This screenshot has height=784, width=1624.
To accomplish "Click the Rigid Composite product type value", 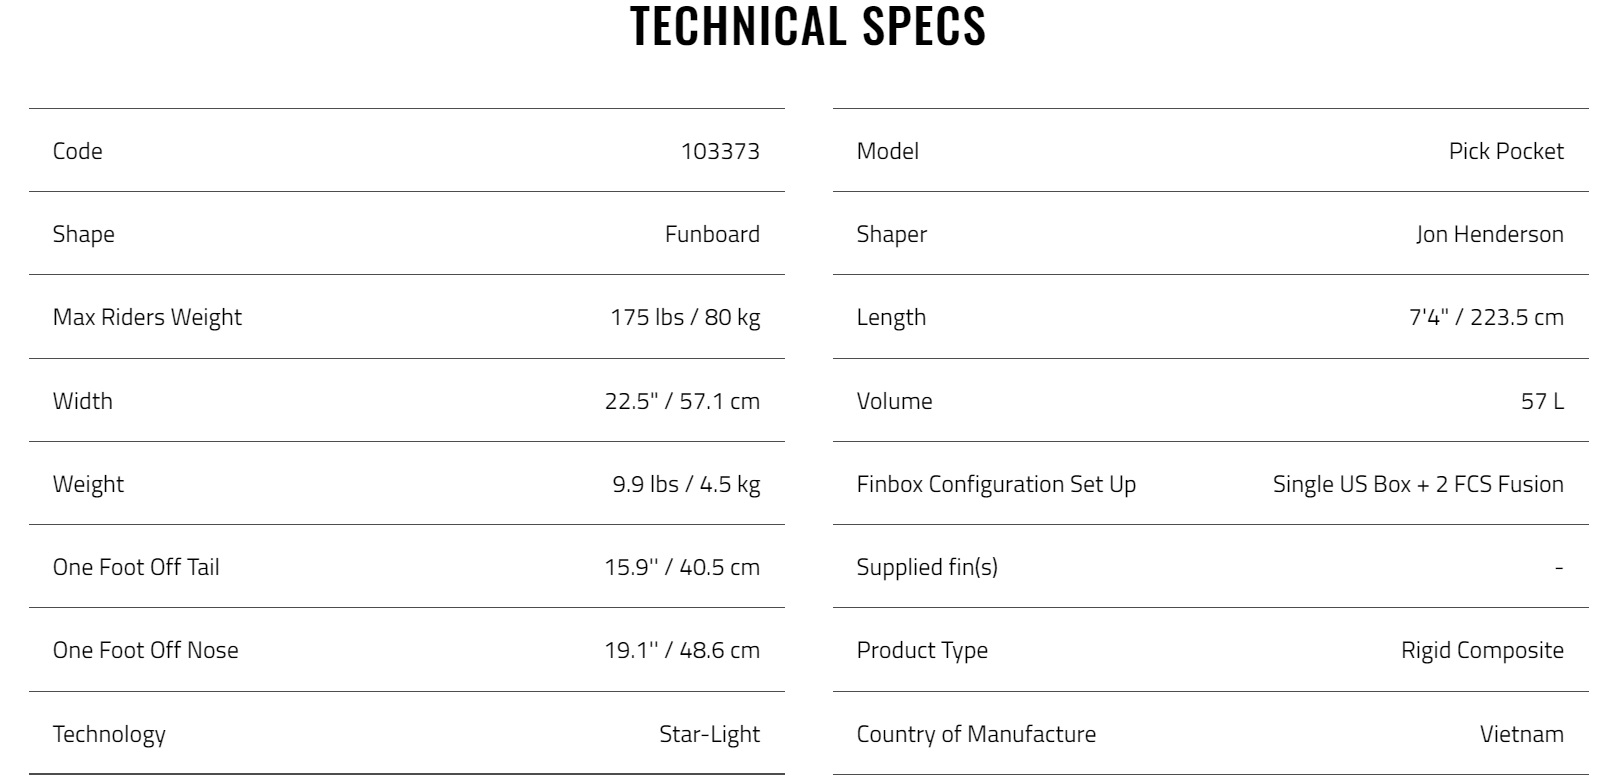I will coord(1482,650).
